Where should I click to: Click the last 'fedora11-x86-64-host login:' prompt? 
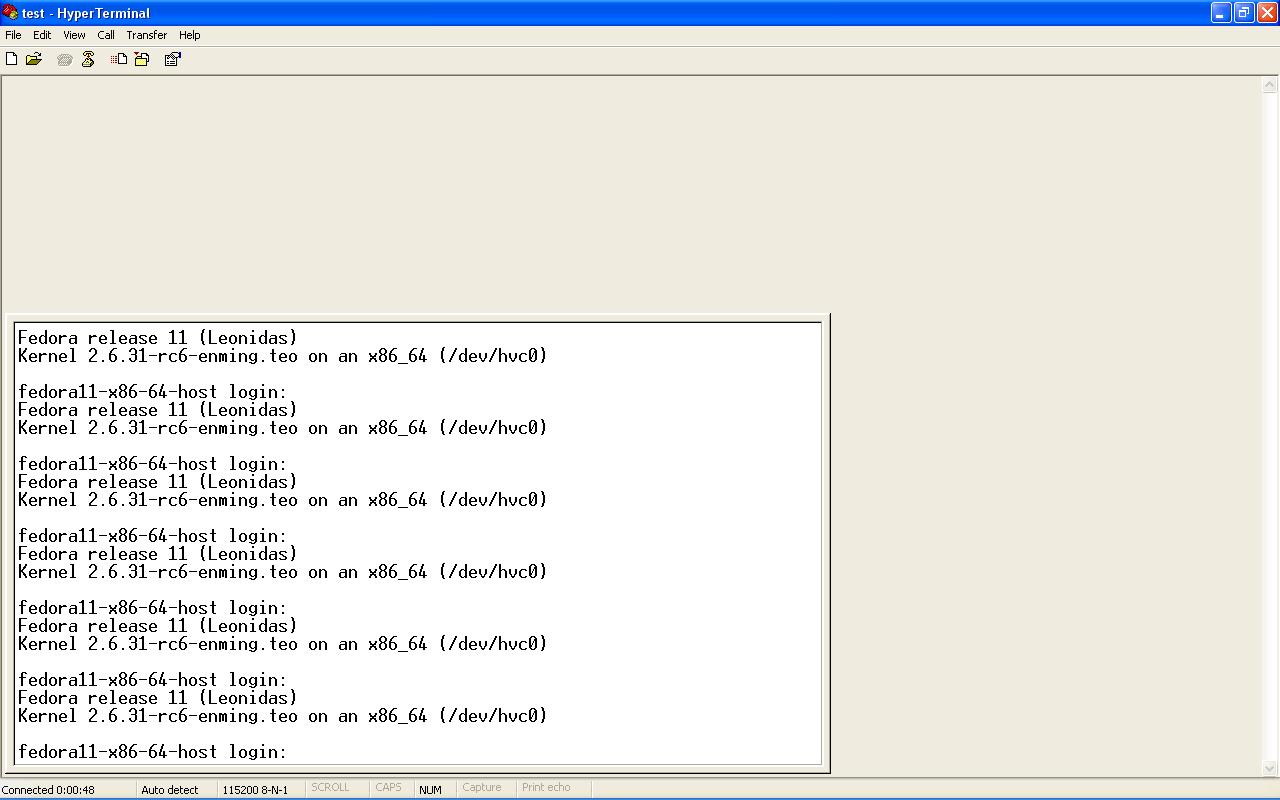tap(152, 752)
